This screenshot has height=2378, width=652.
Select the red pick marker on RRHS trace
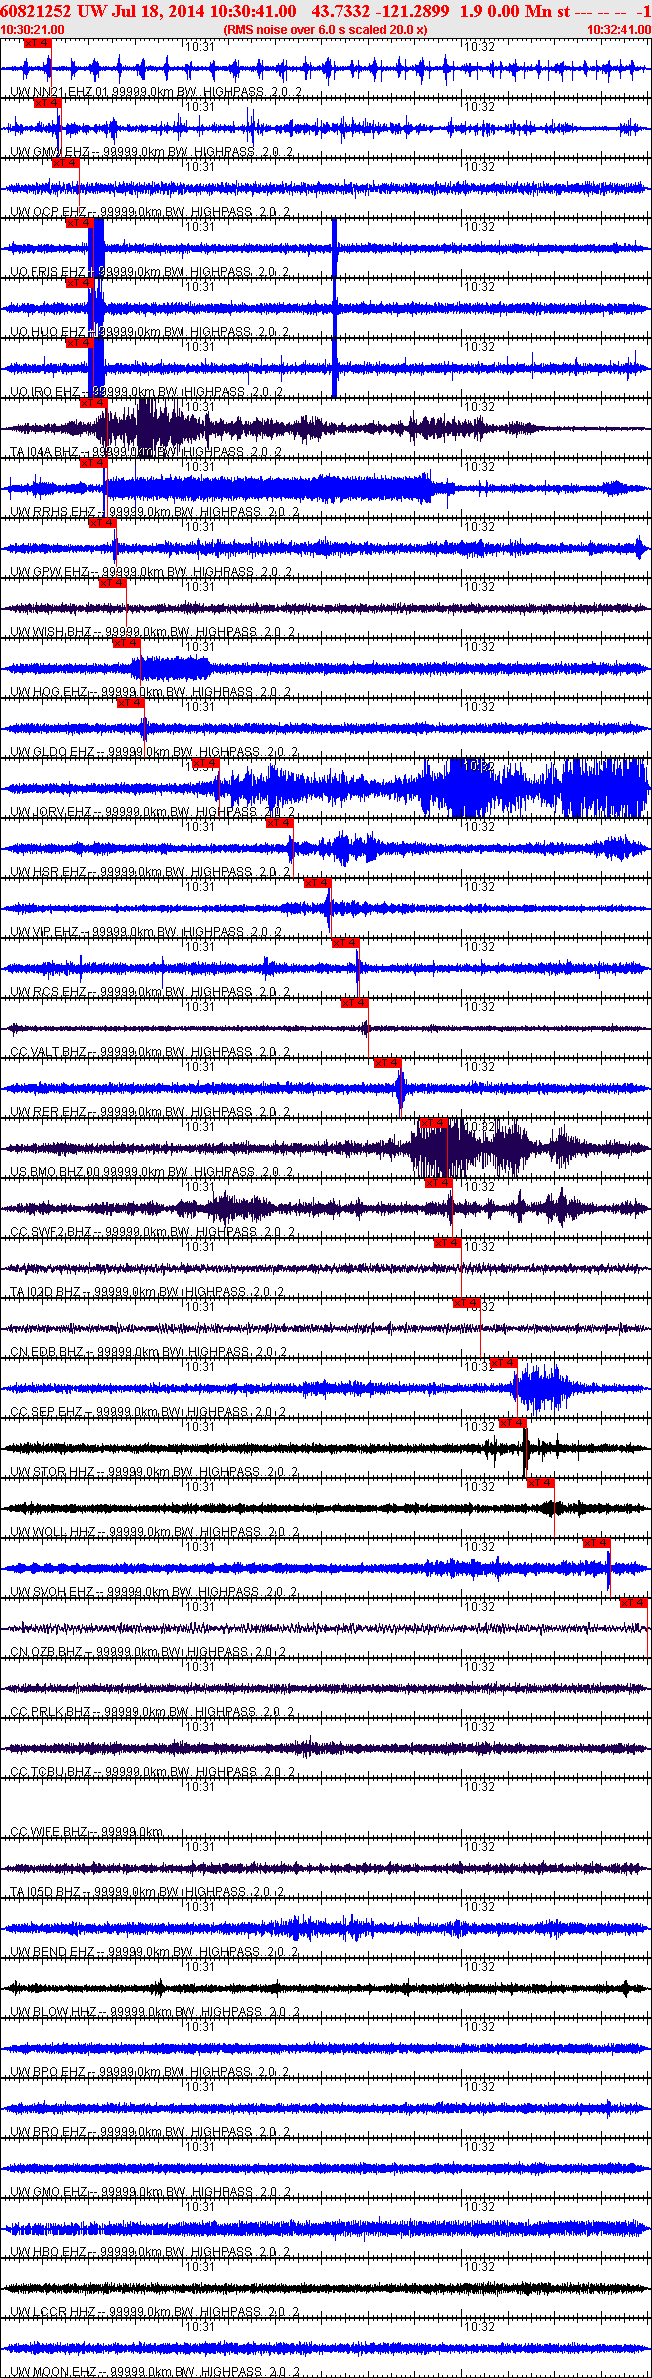pos(92,463)
